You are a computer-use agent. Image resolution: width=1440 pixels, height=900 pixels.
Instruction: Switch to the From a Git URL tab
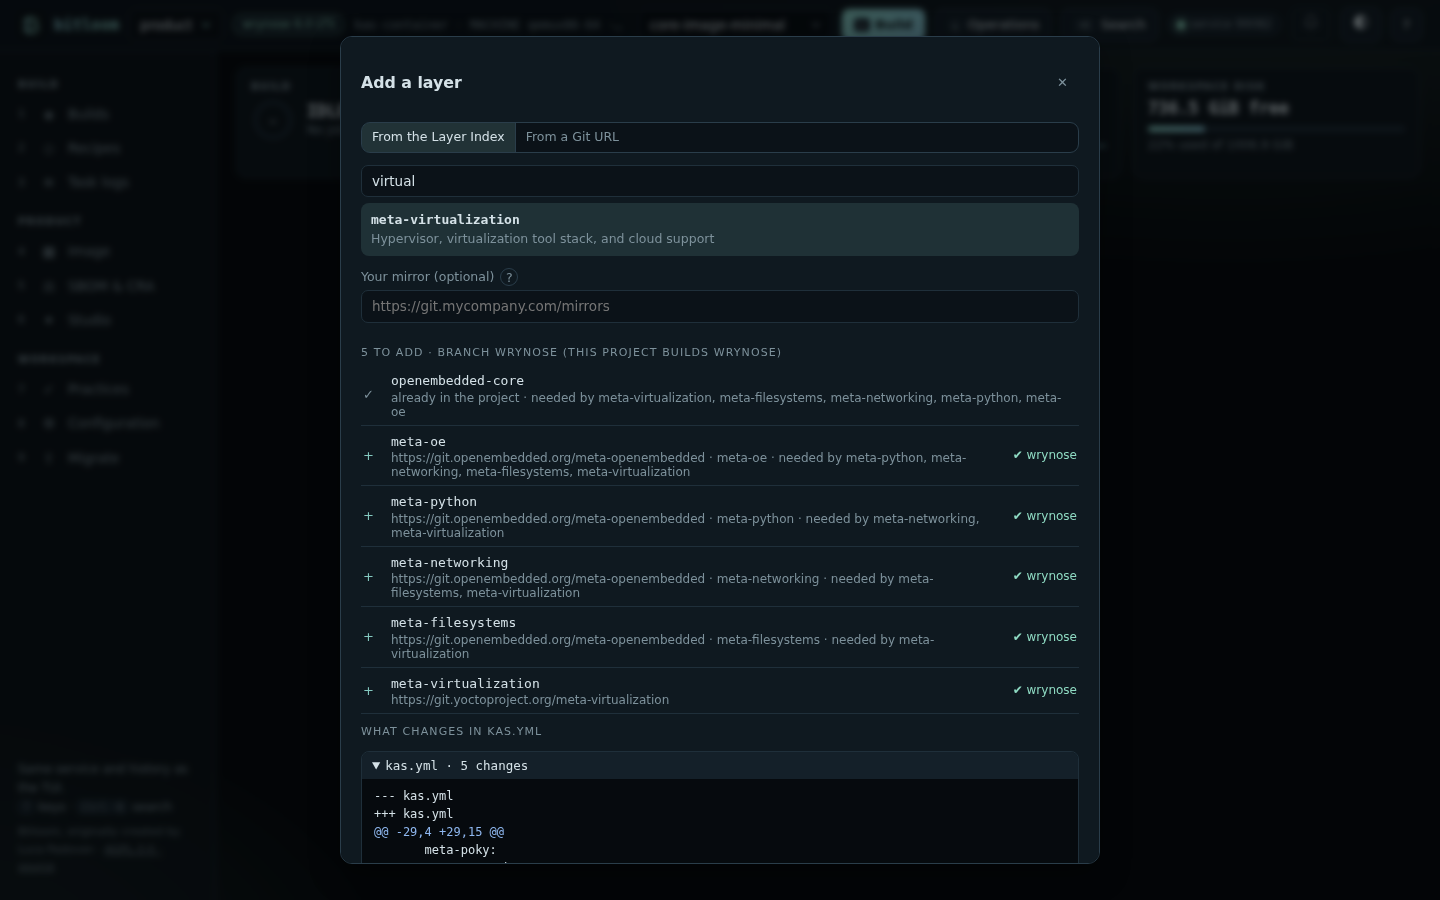click(572, 137)
